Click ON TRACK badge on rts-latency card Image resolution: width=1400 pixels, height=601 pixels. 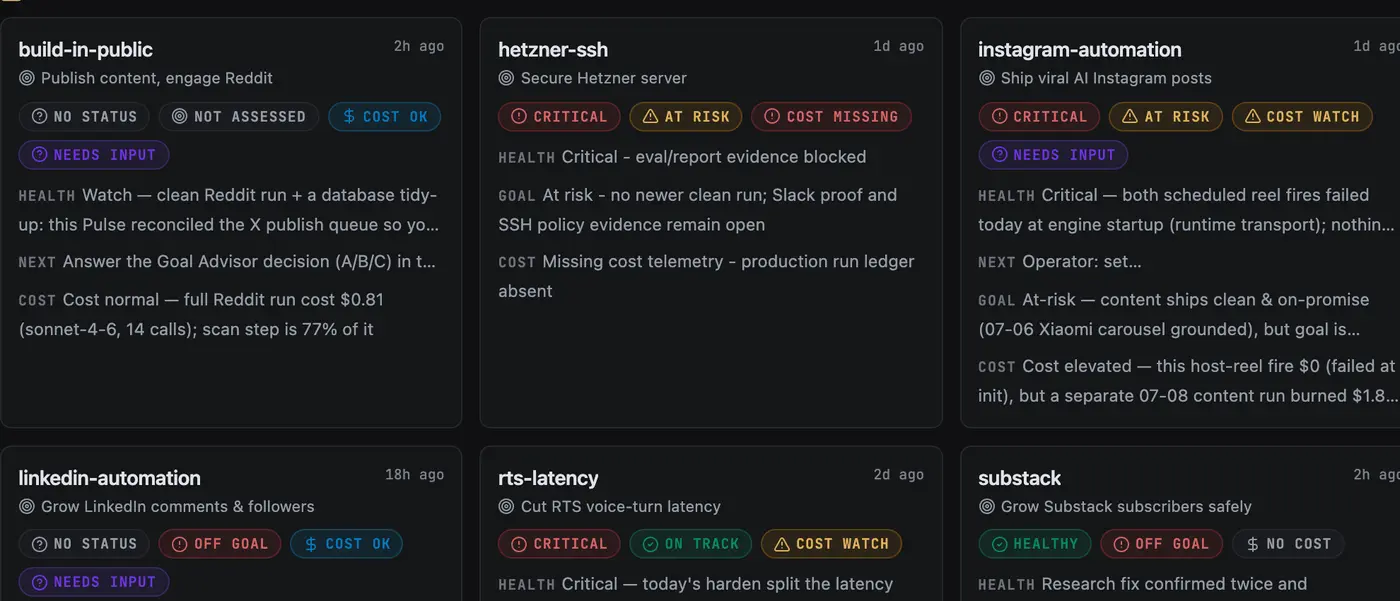tap(690, 544)
